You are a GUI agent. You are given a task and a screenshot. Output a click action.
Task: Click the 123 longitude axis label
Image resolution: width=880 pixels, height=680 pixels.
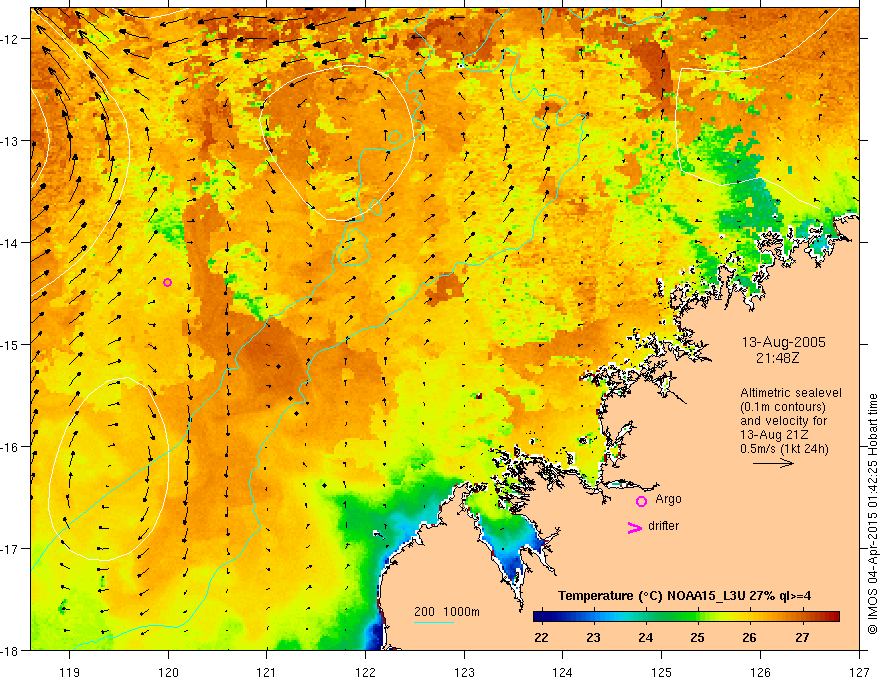(464, 672)
